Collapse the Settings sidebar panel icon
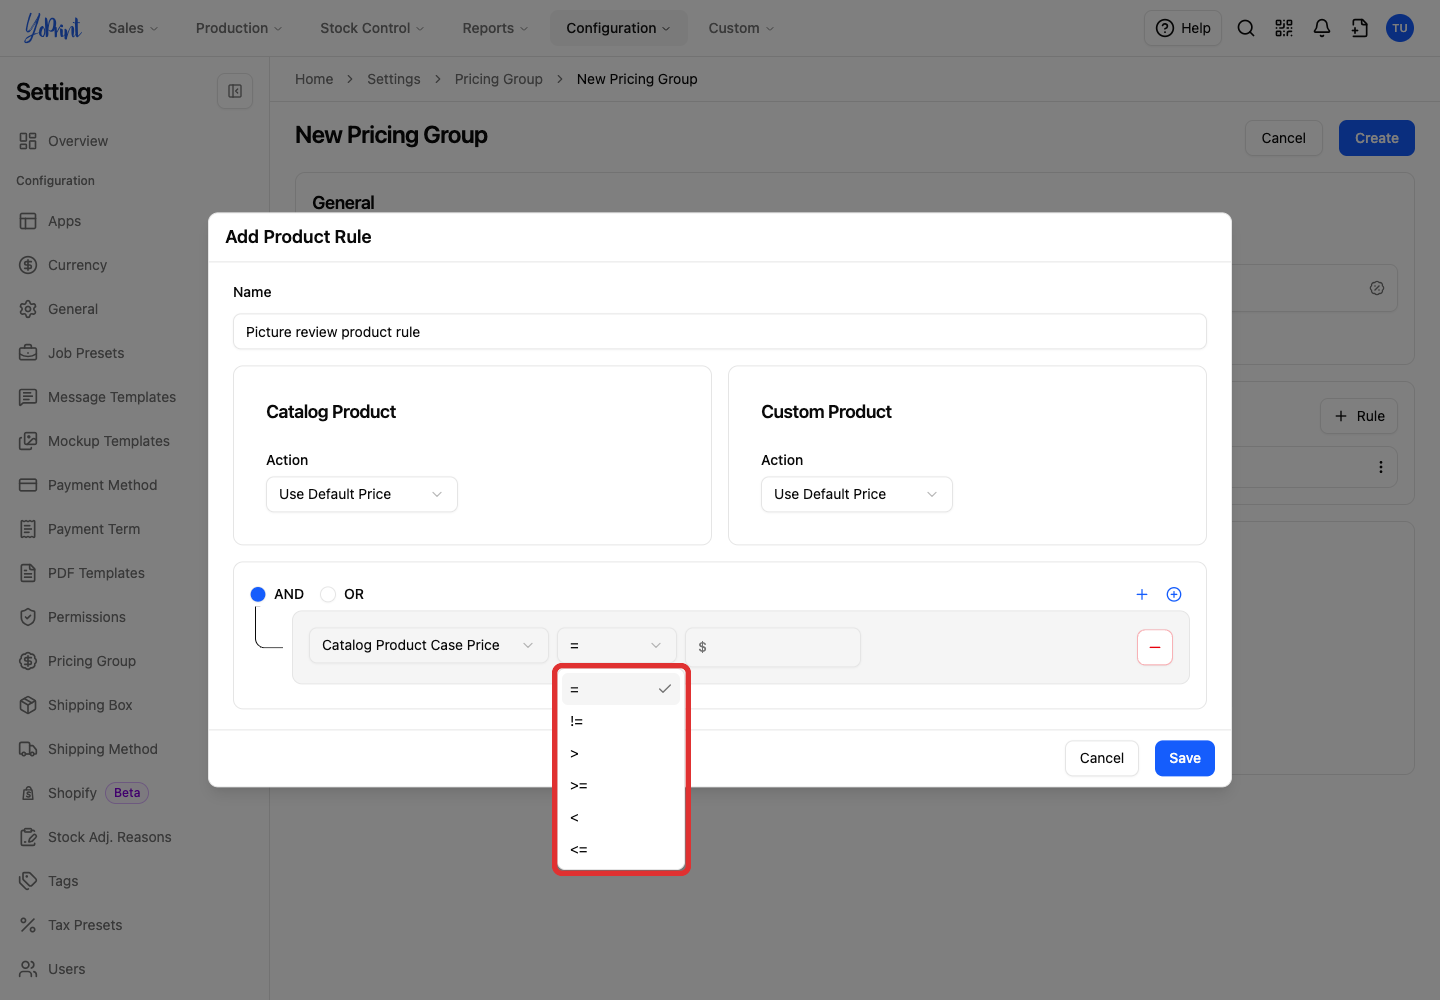Screen dimensions: 1440x1000 pos(235,91)
